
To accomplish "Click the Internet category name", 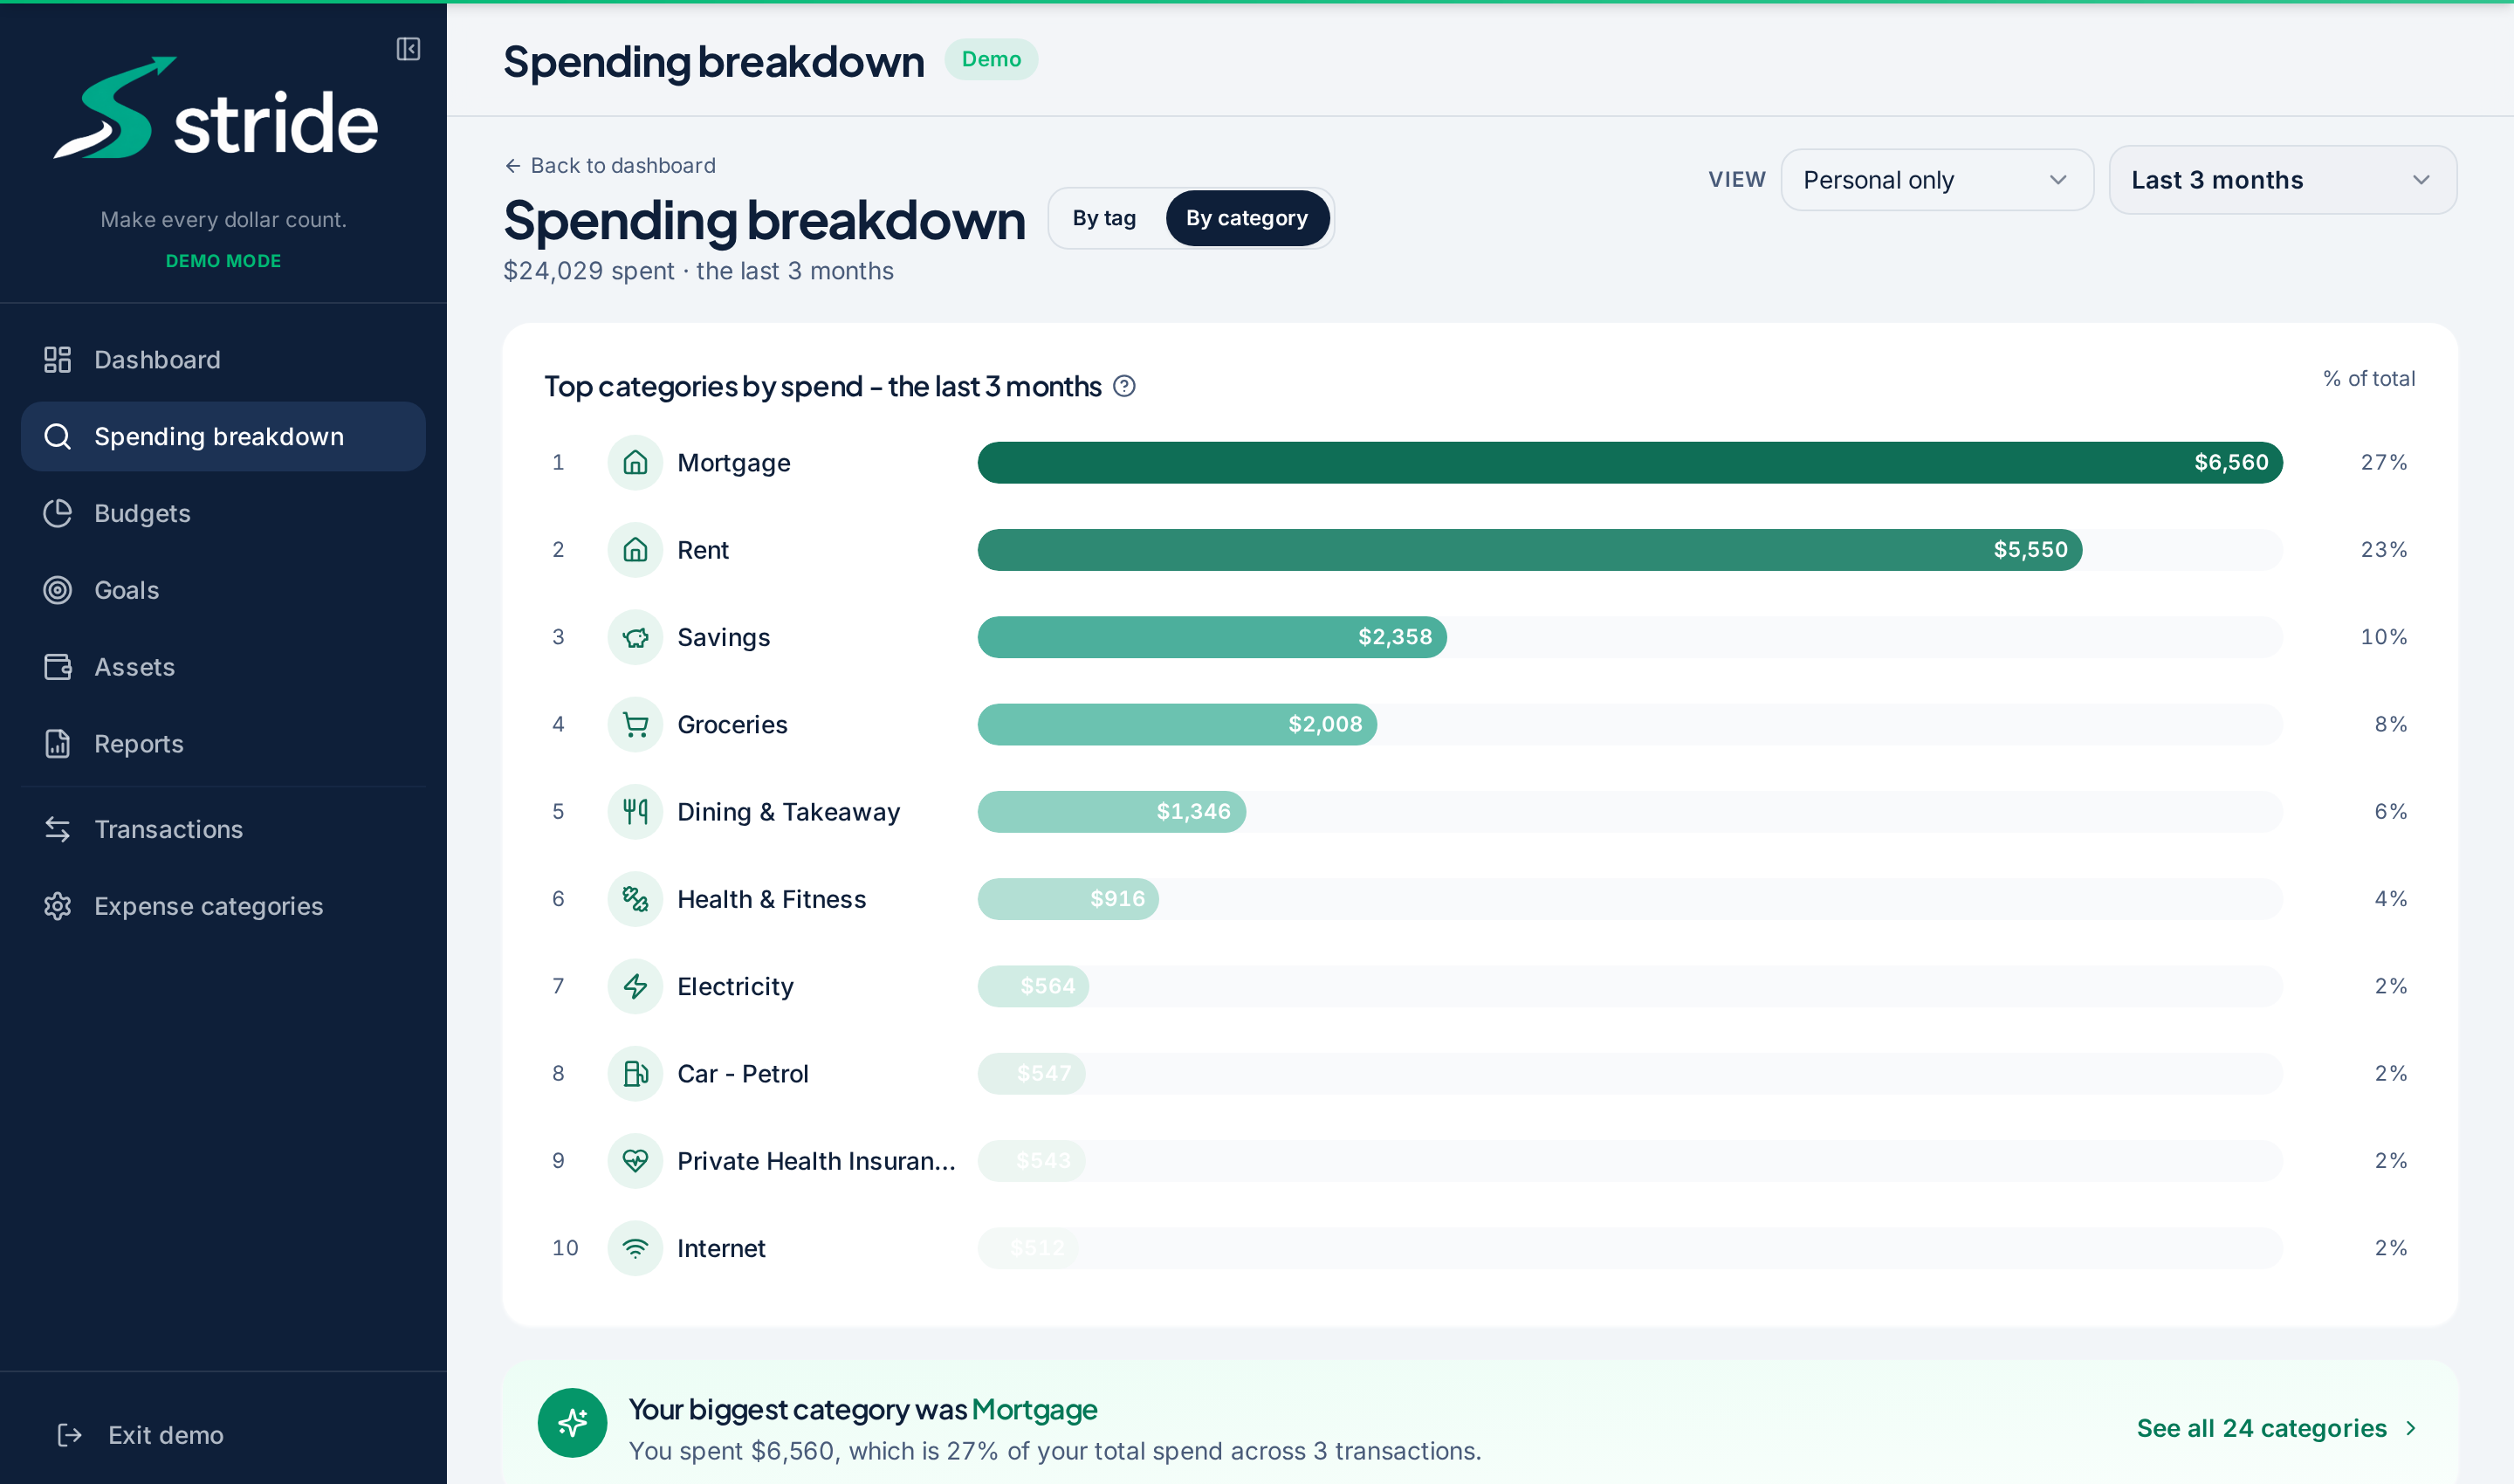I will [x=721, y=1248].
